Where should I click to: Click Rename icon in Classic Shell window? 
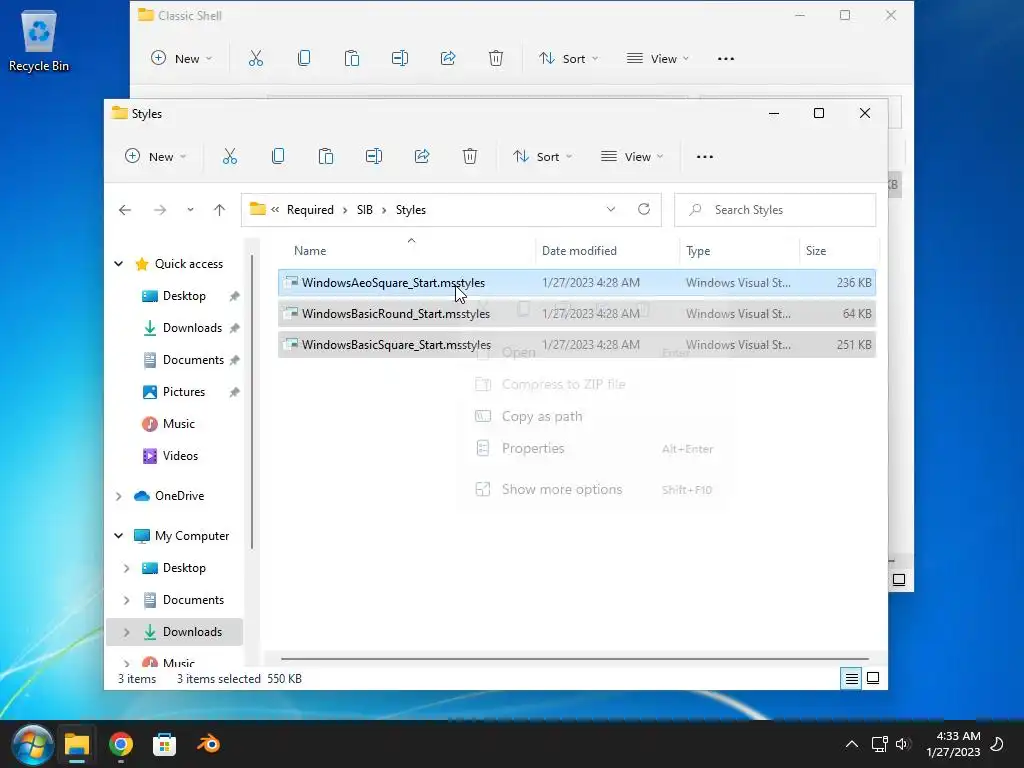(x=400, y=59)
